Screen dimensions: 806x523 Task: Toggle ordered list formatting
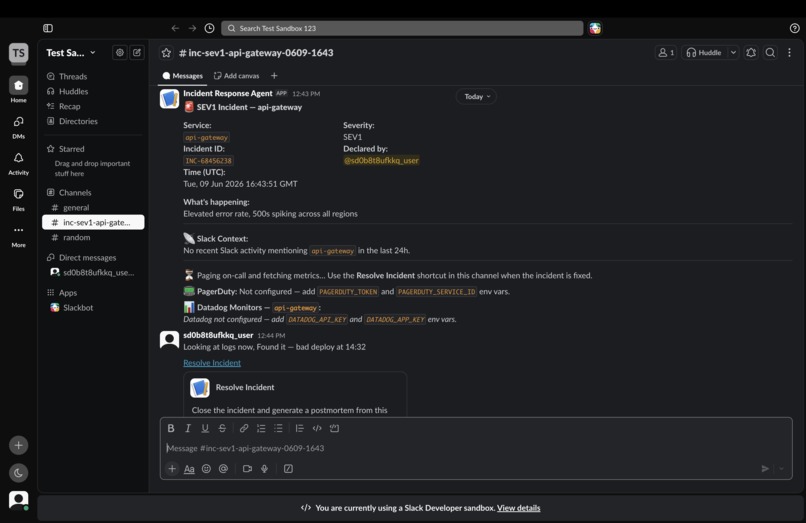coord(261,428)
